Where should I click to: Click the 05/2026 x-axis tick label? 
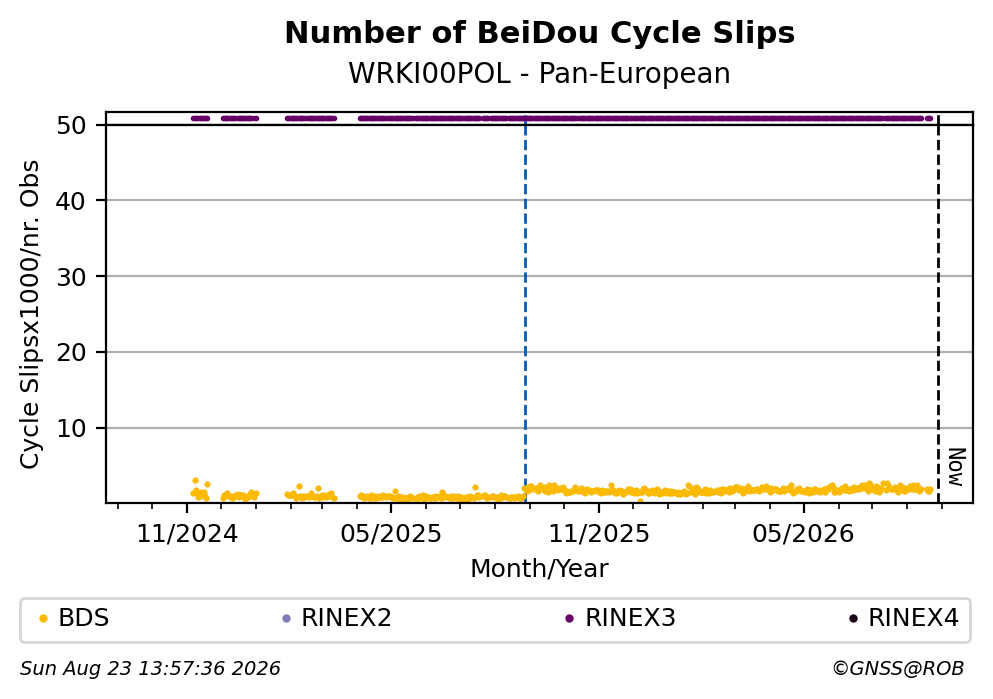pyautogui.click(x=803, y=534)
